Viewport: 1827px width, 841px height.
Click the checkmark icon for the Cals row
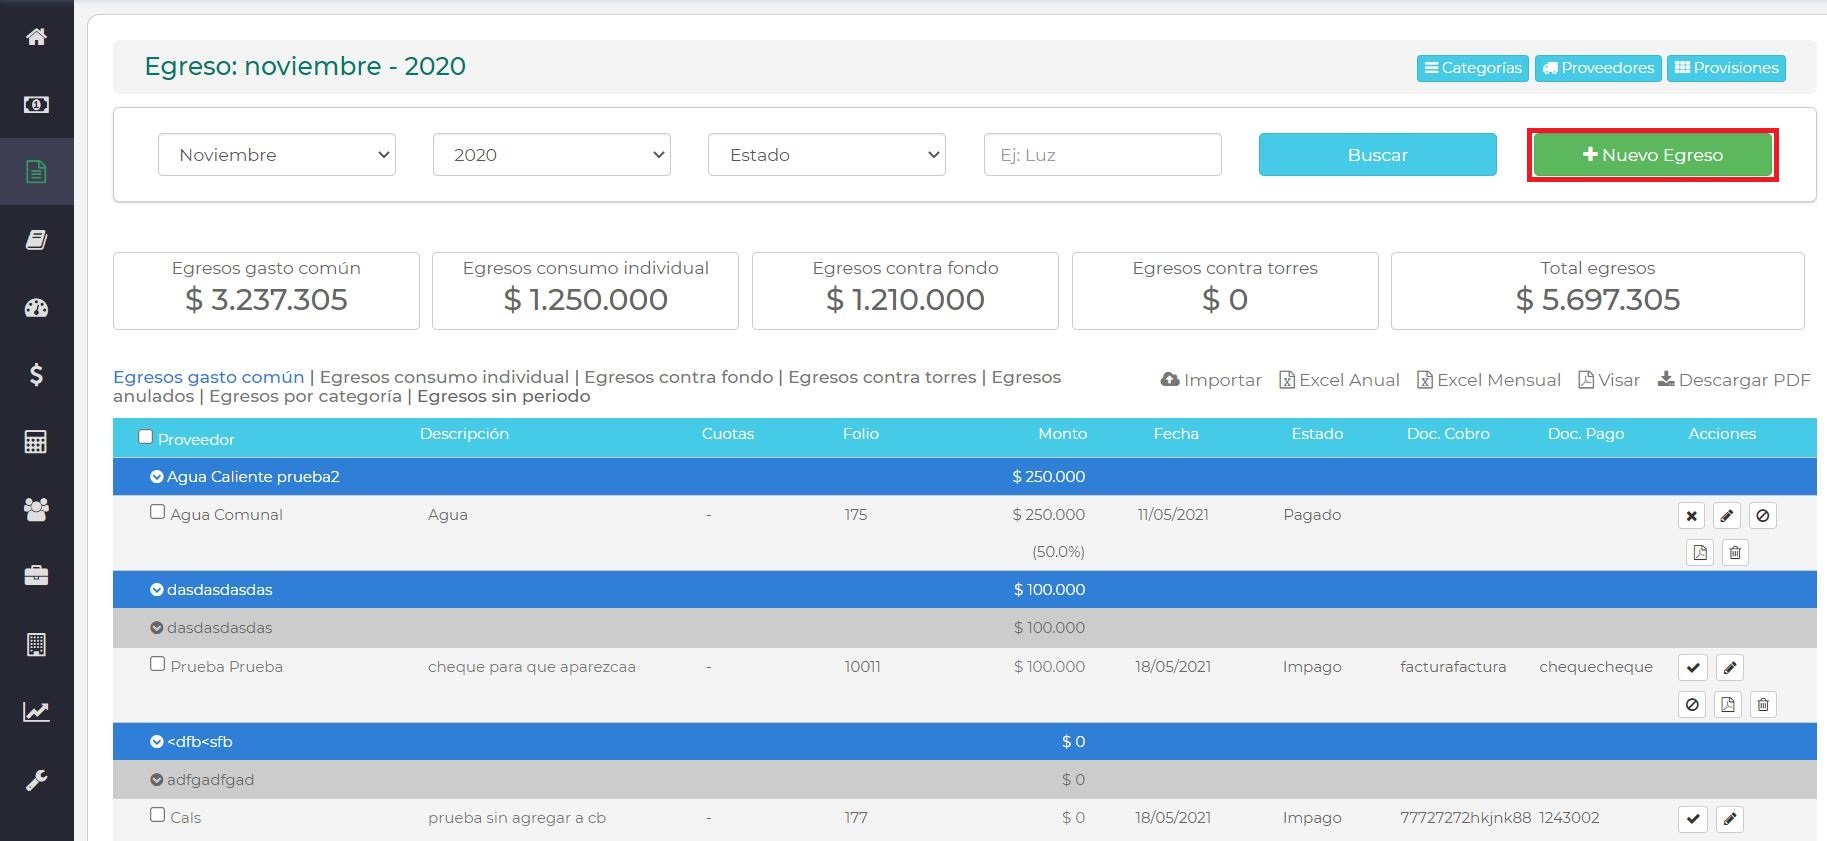pyautogui.click(x=1692, y=819)
